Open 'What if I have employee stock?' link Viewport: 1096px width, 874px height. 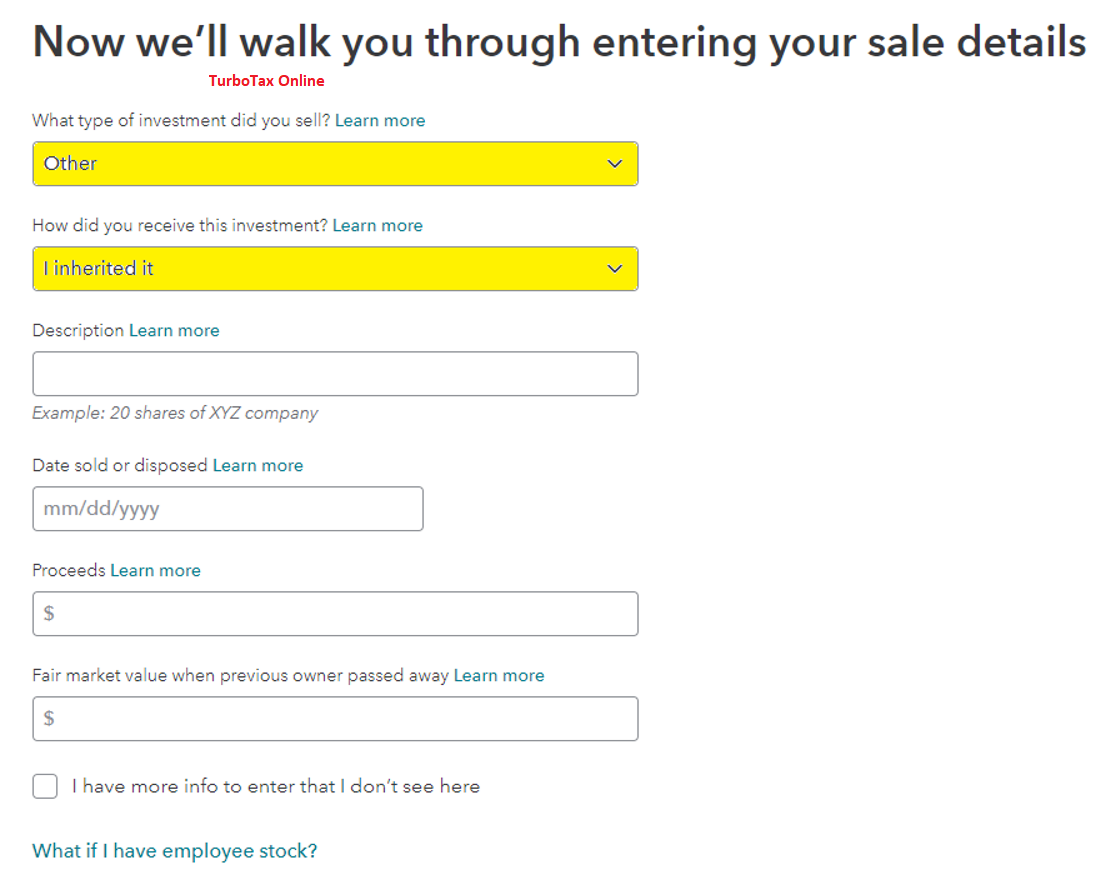pos(175,850)
